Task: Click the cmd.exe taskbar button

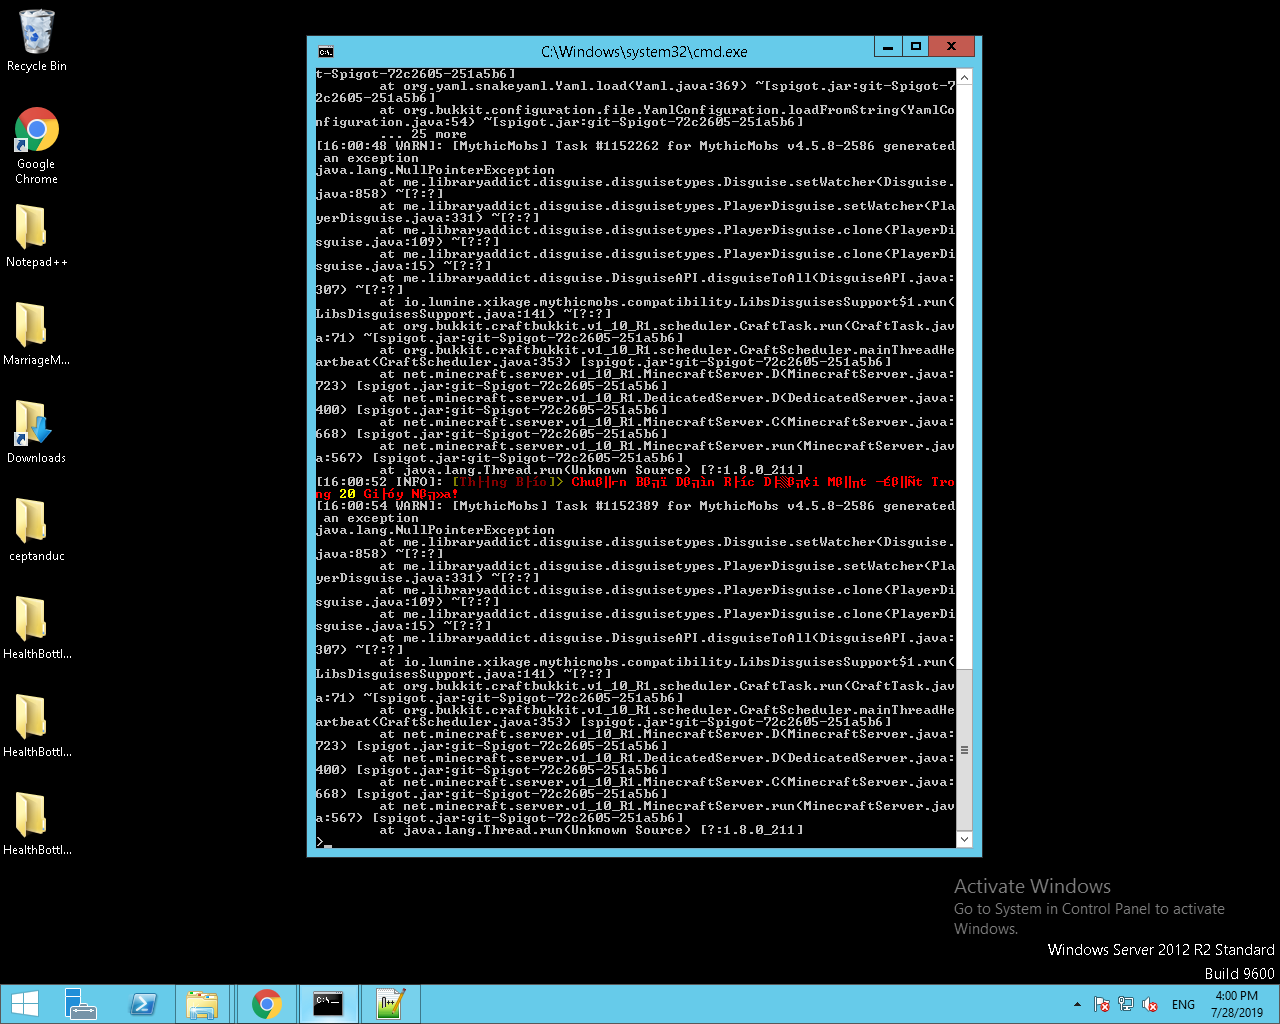Action: tap(328, 1004)
